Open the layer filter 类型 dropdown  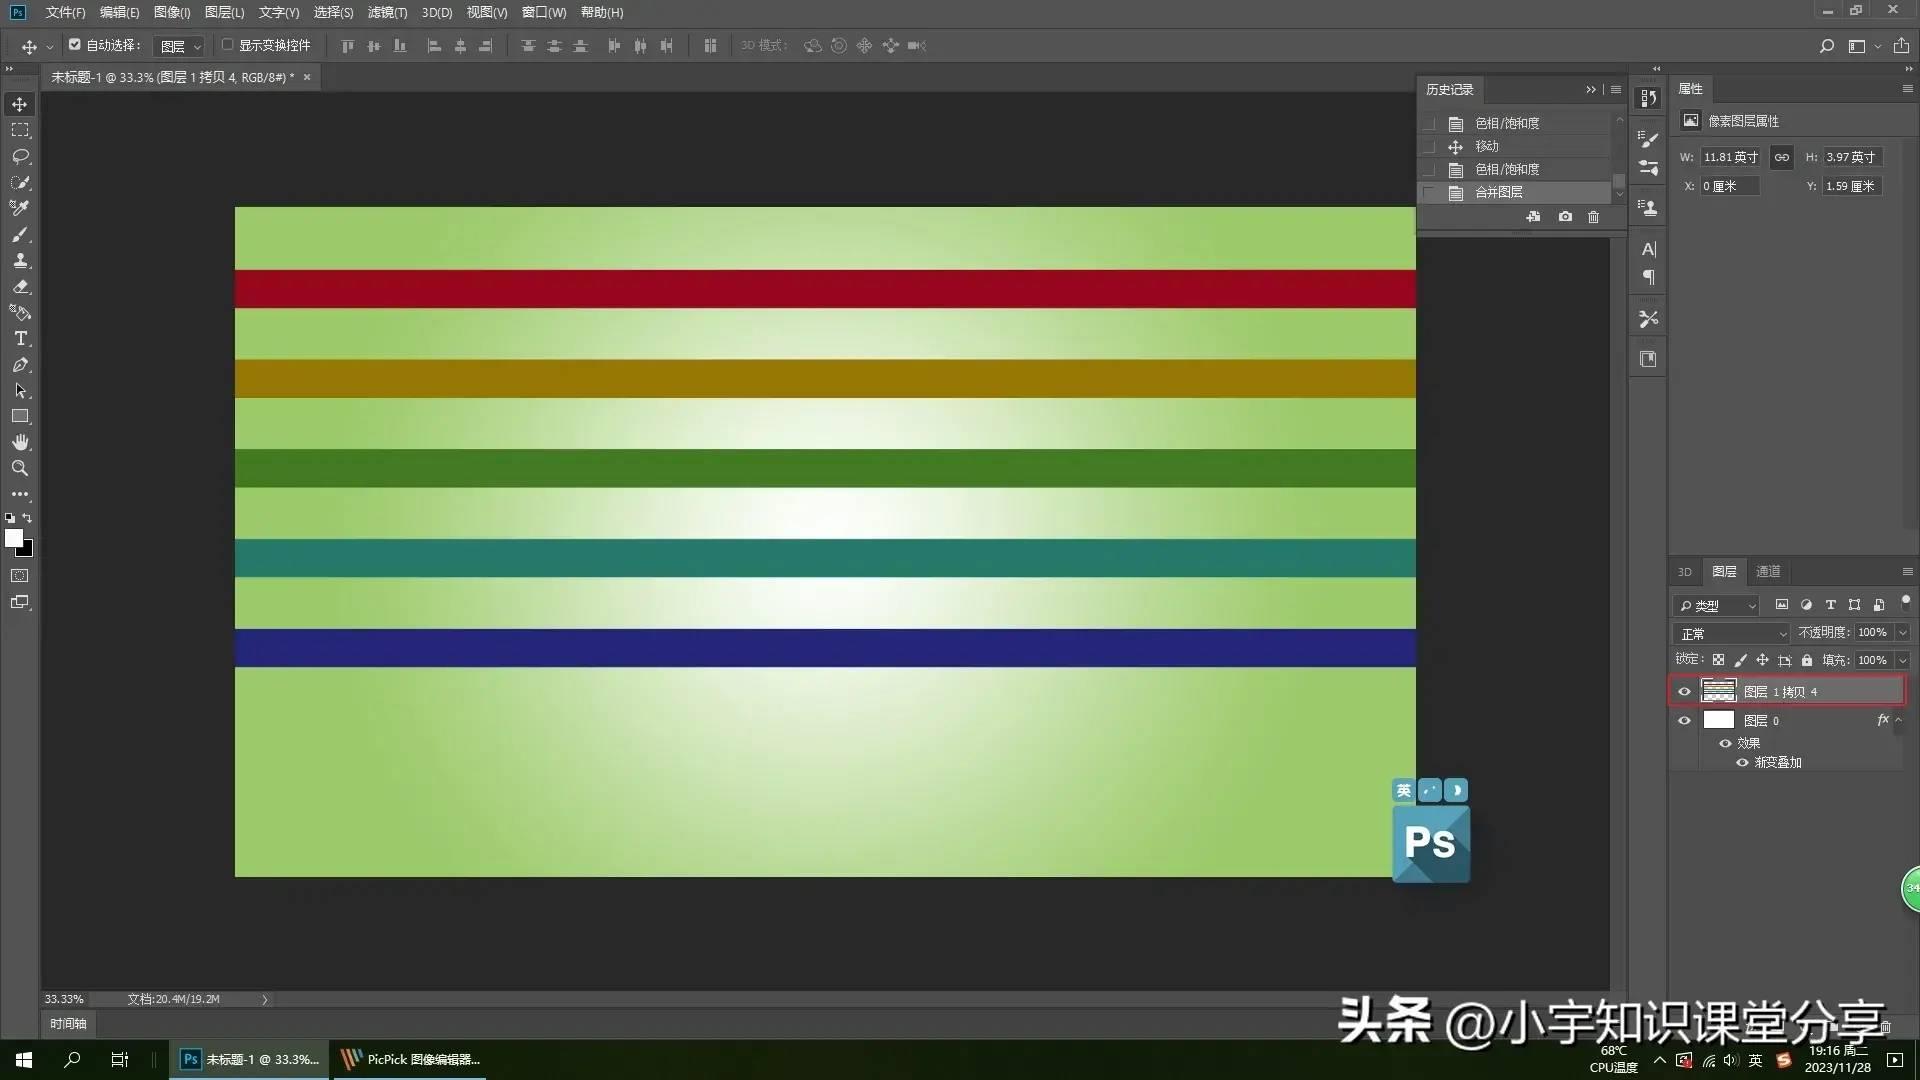pos(1716,605)
